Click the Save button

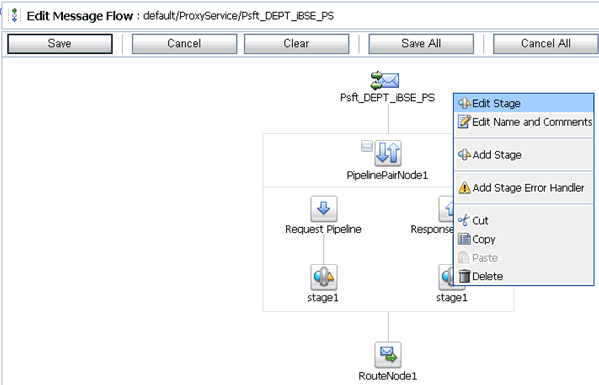[60, 44]
